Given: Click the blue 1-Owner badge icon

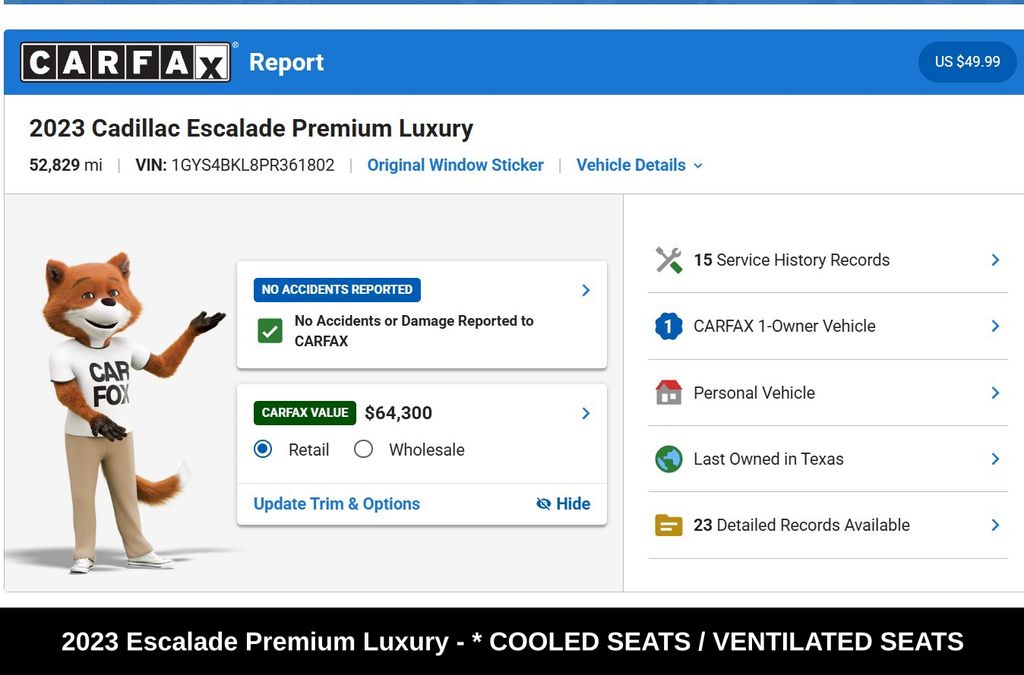Looking at the screenshot, I should pos(668,326).
